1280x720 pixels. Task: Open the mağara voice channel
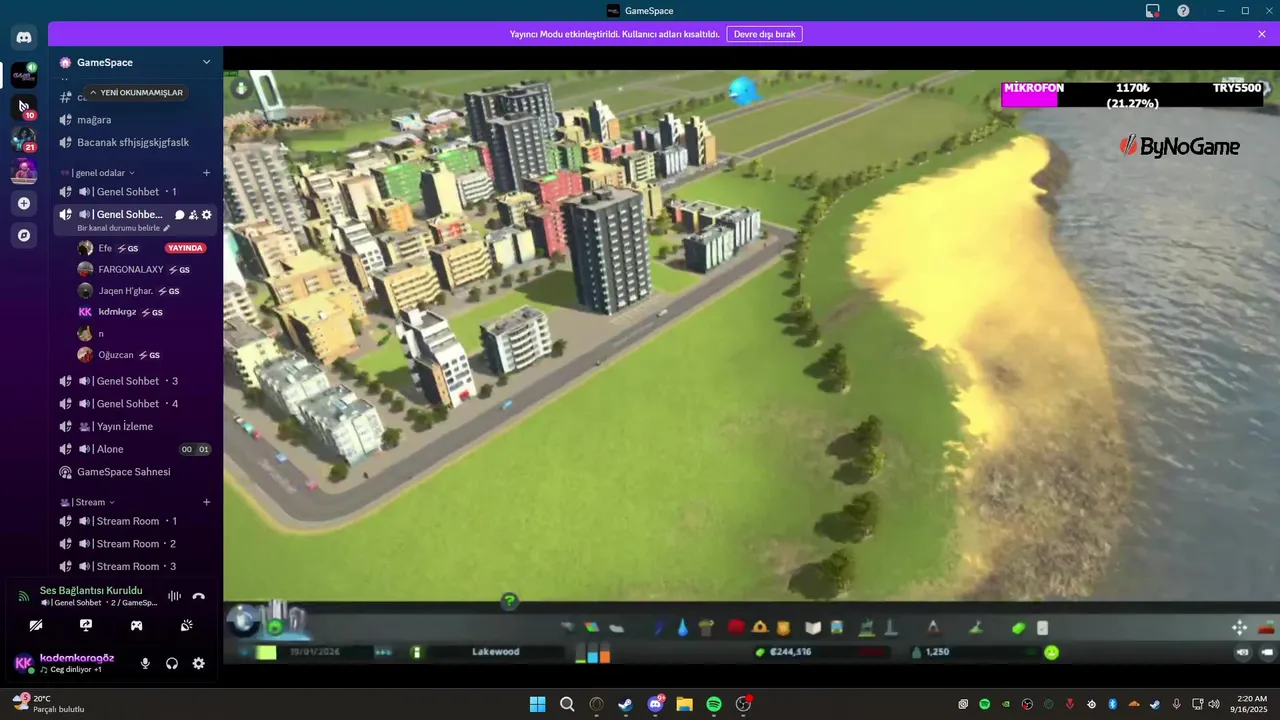click(135, 120)
